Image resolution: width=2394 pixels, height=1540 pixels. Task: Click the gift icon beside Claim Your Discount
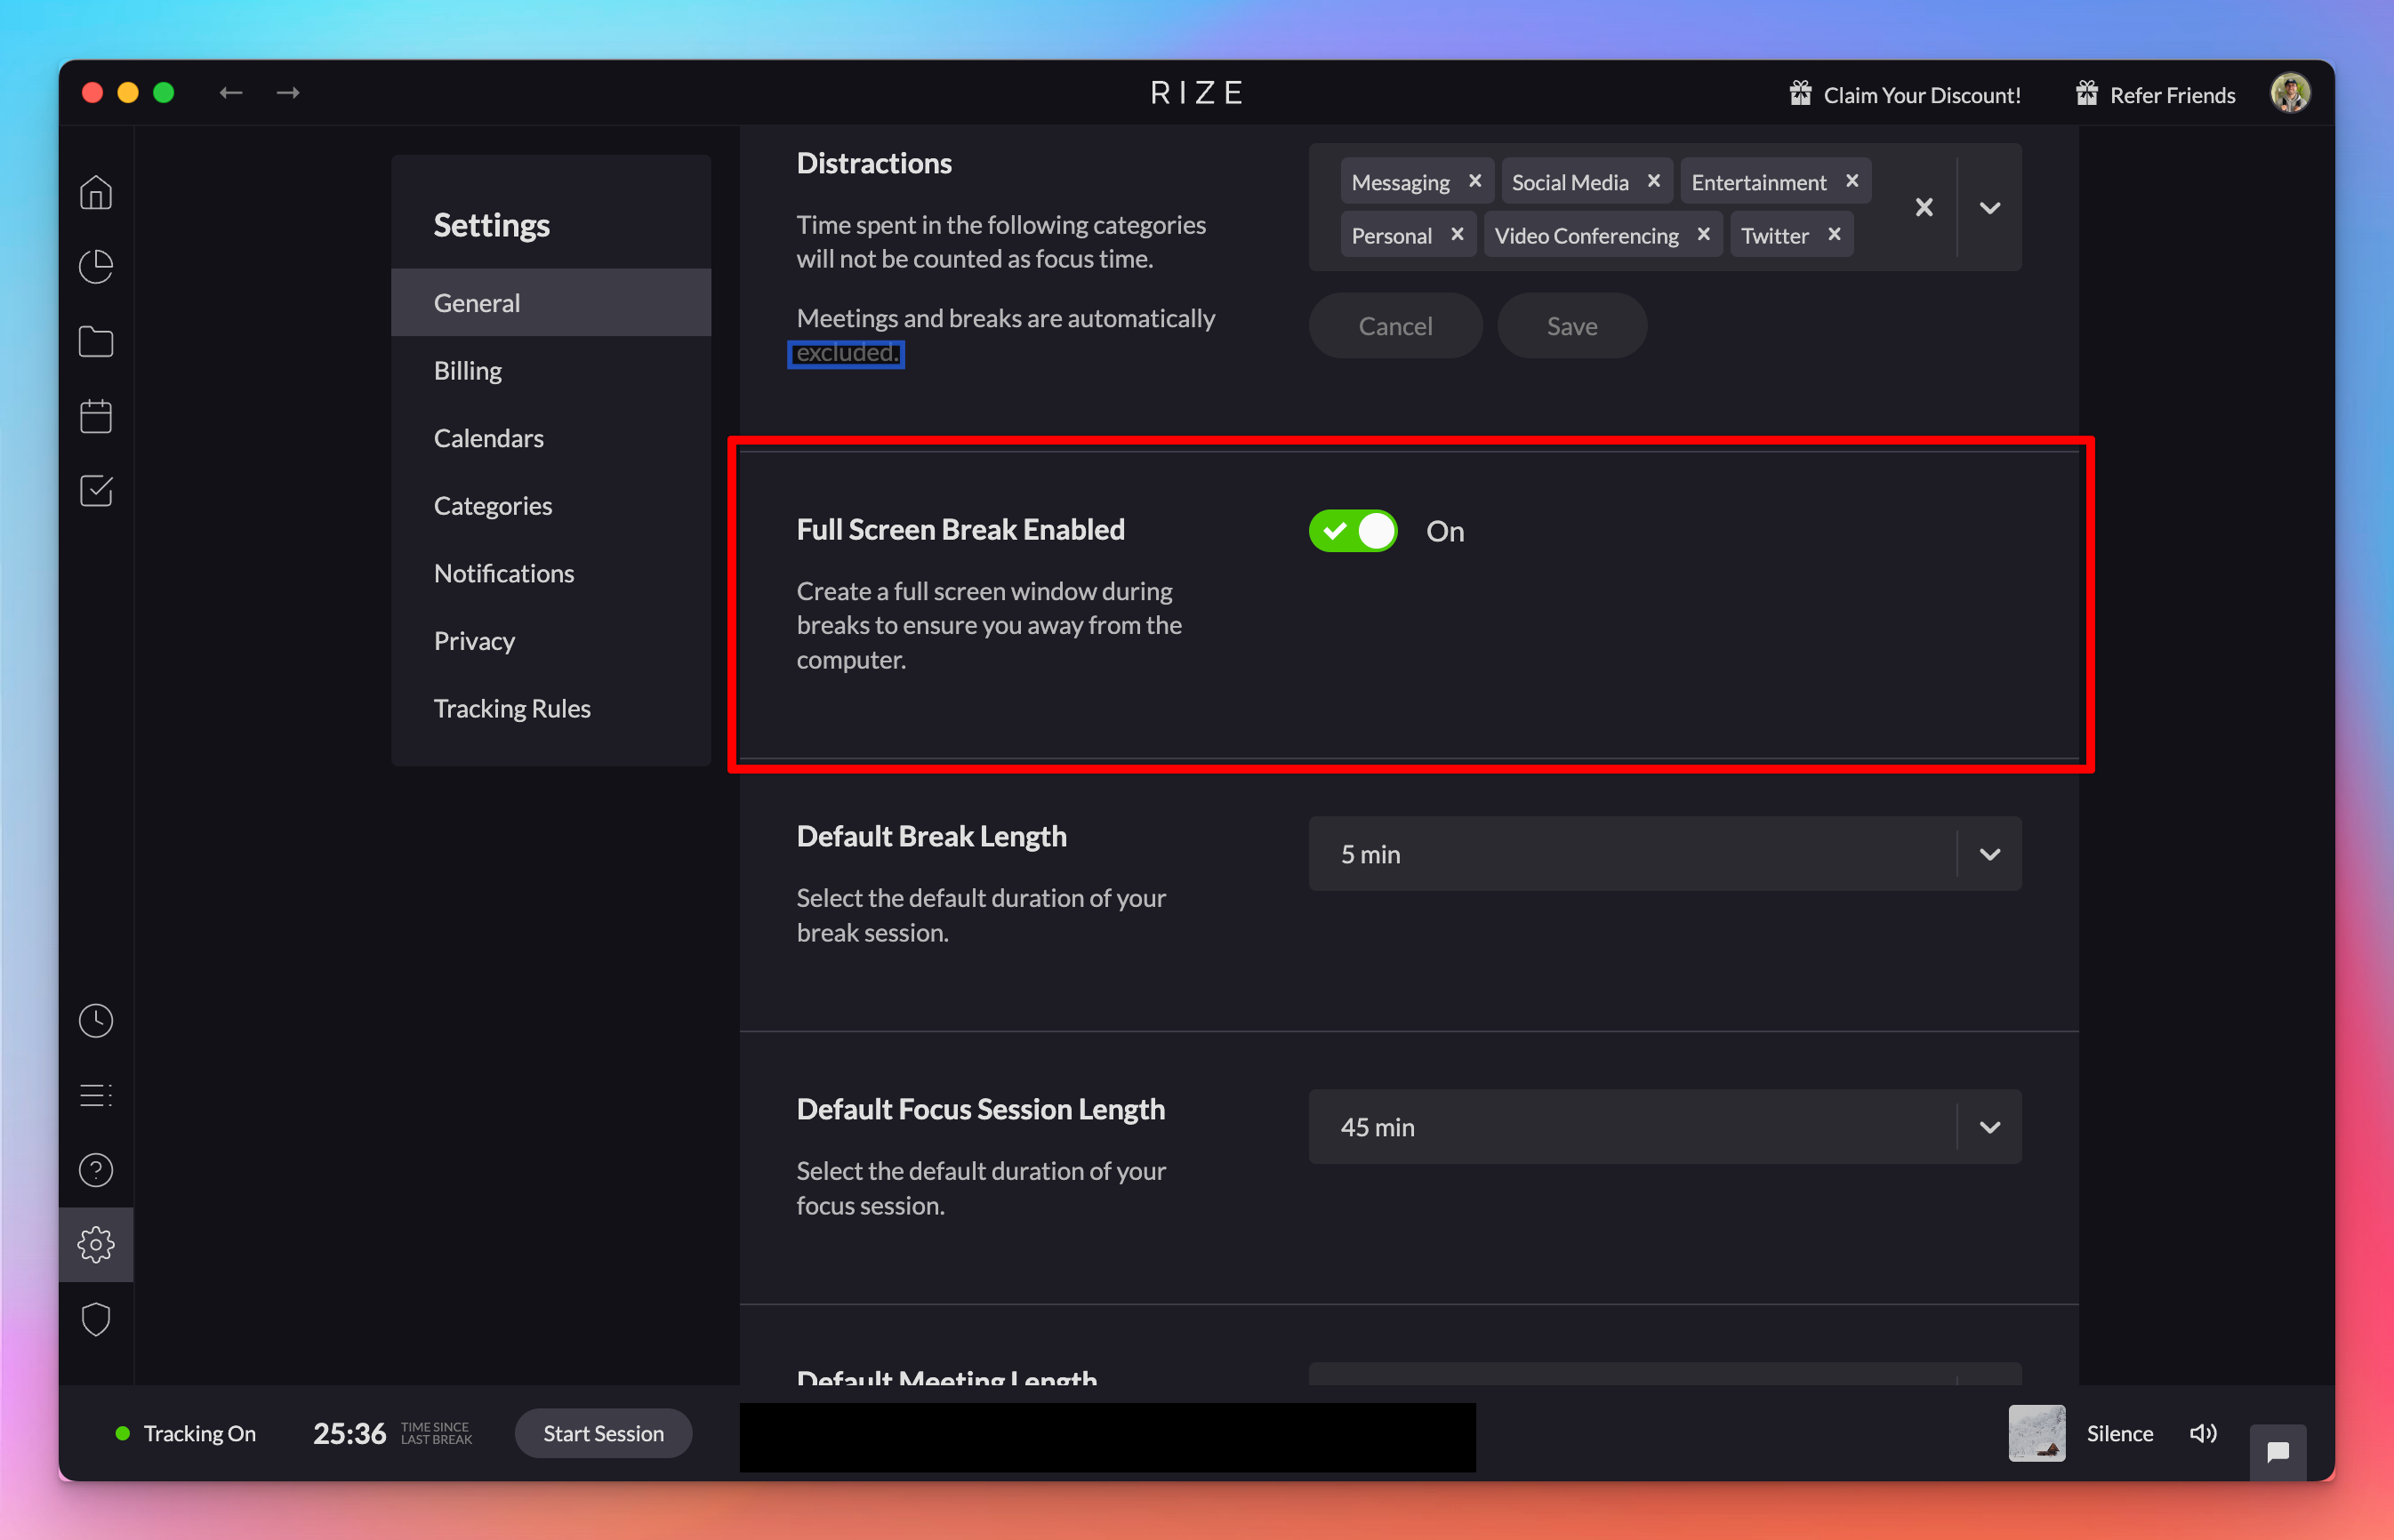pos(1800,93)
